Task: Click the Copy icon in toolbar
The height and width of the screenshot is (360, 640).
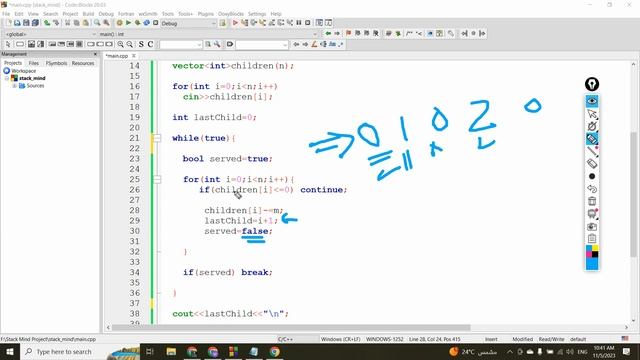Action: 76,23
